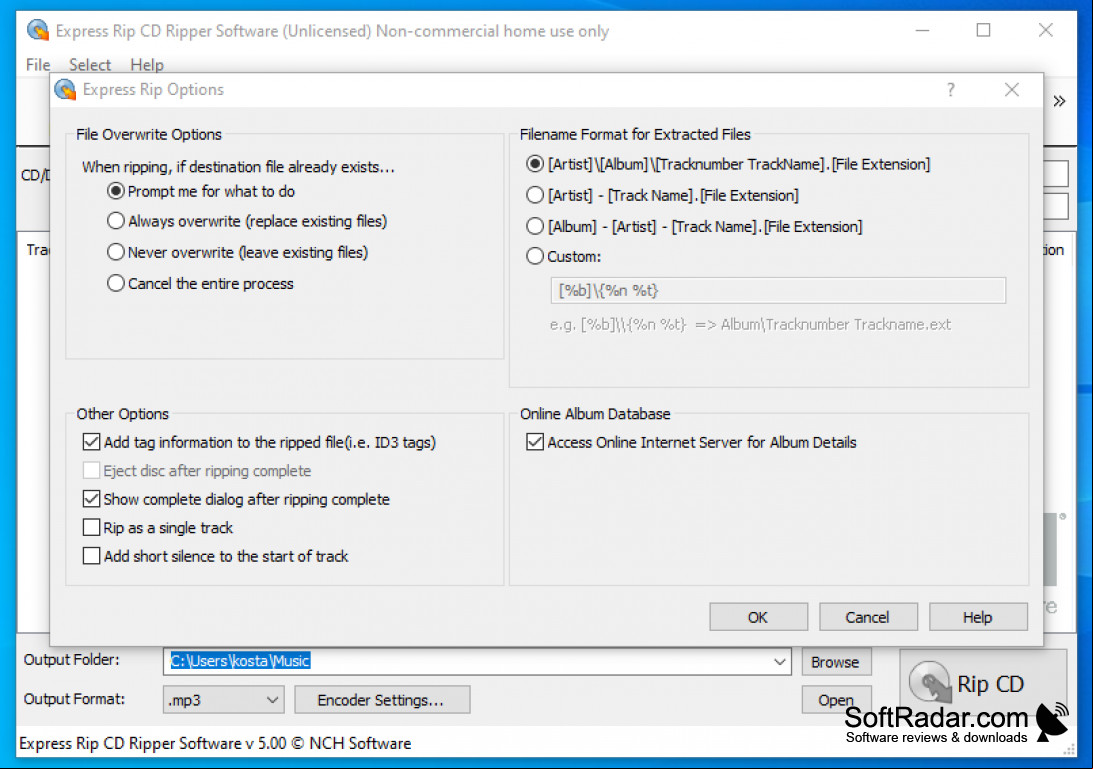Click the Express Rip Options dialog icon
The image size is (1093, 769).
[65, 89]
